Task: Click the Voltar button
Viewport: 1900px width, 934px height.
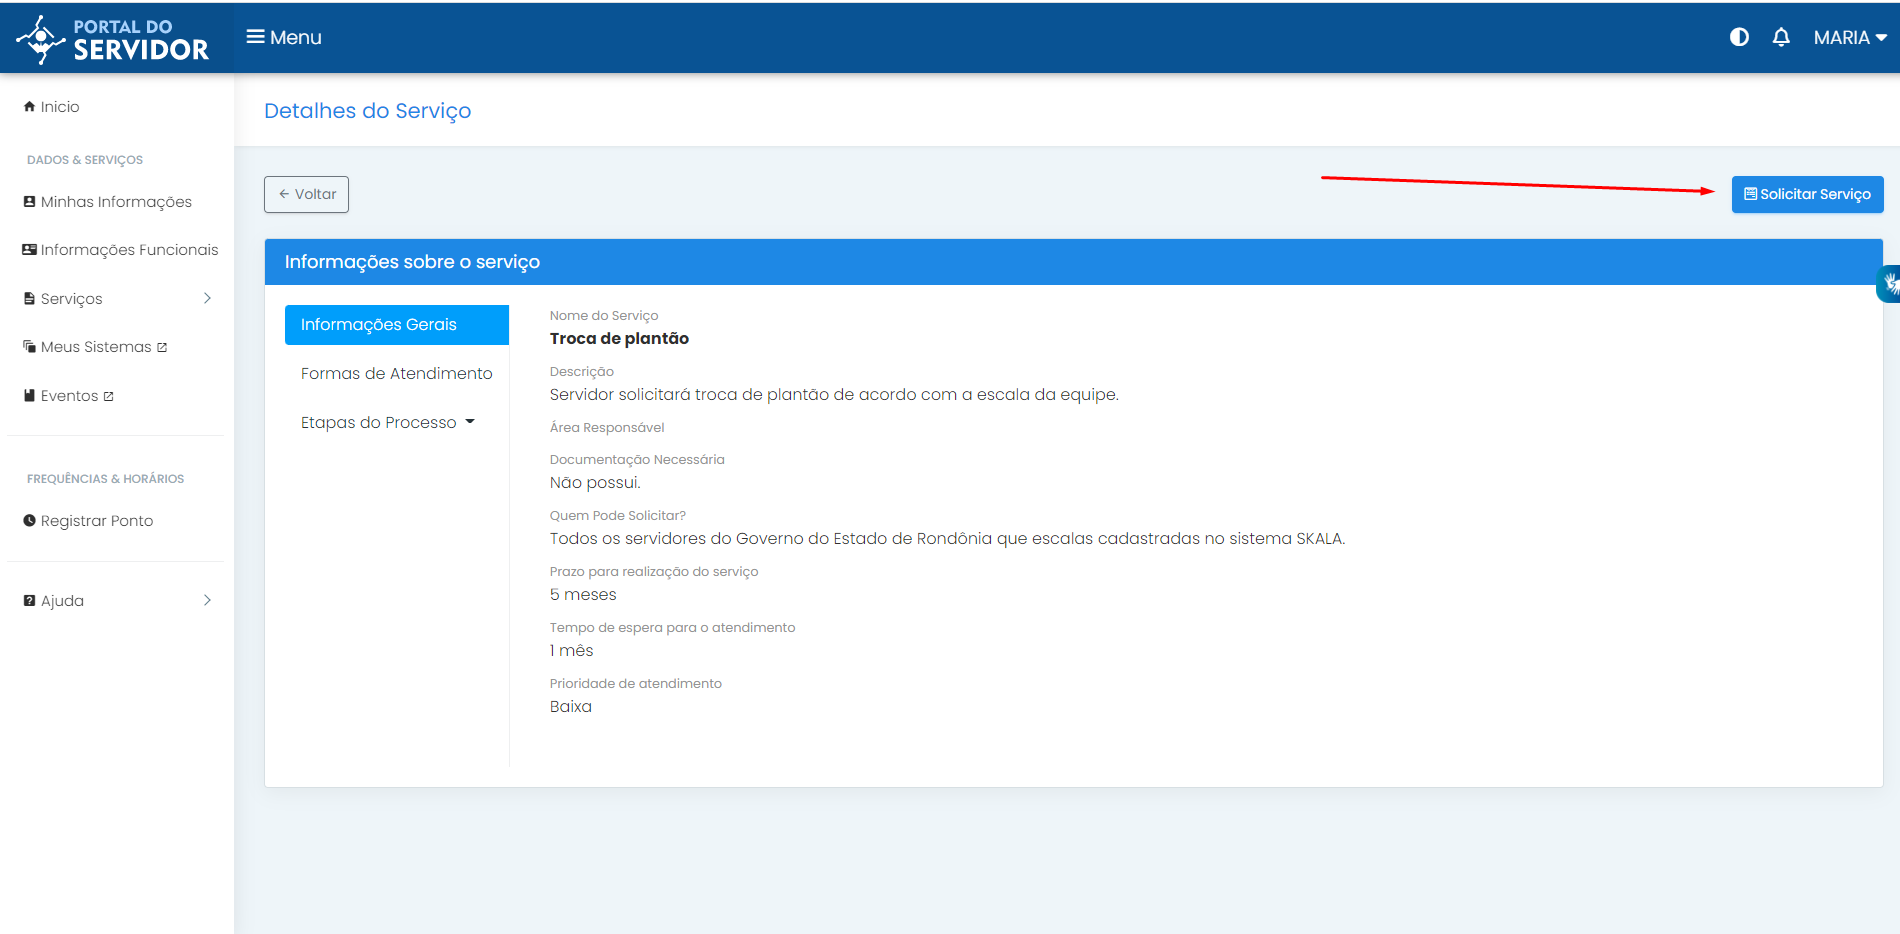Action: point(306,194)
